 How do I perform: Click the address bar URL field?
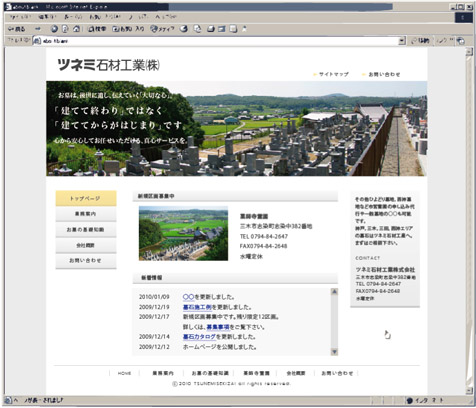(220, 41)
